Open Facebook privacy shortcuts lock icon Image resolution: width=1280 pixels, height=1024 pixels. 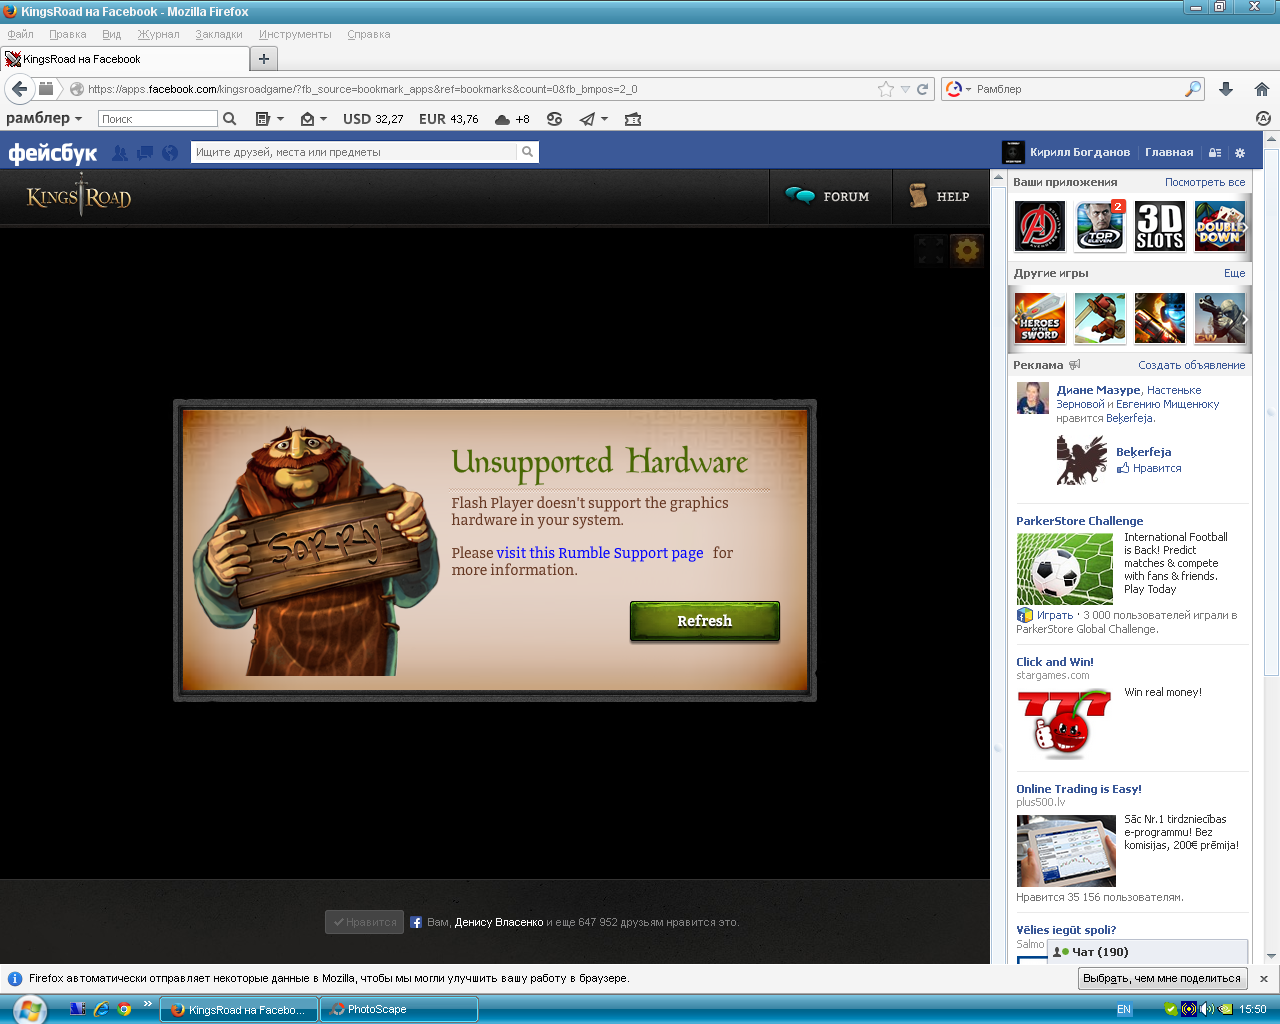pyautogui.click(x=1215, y=153)
